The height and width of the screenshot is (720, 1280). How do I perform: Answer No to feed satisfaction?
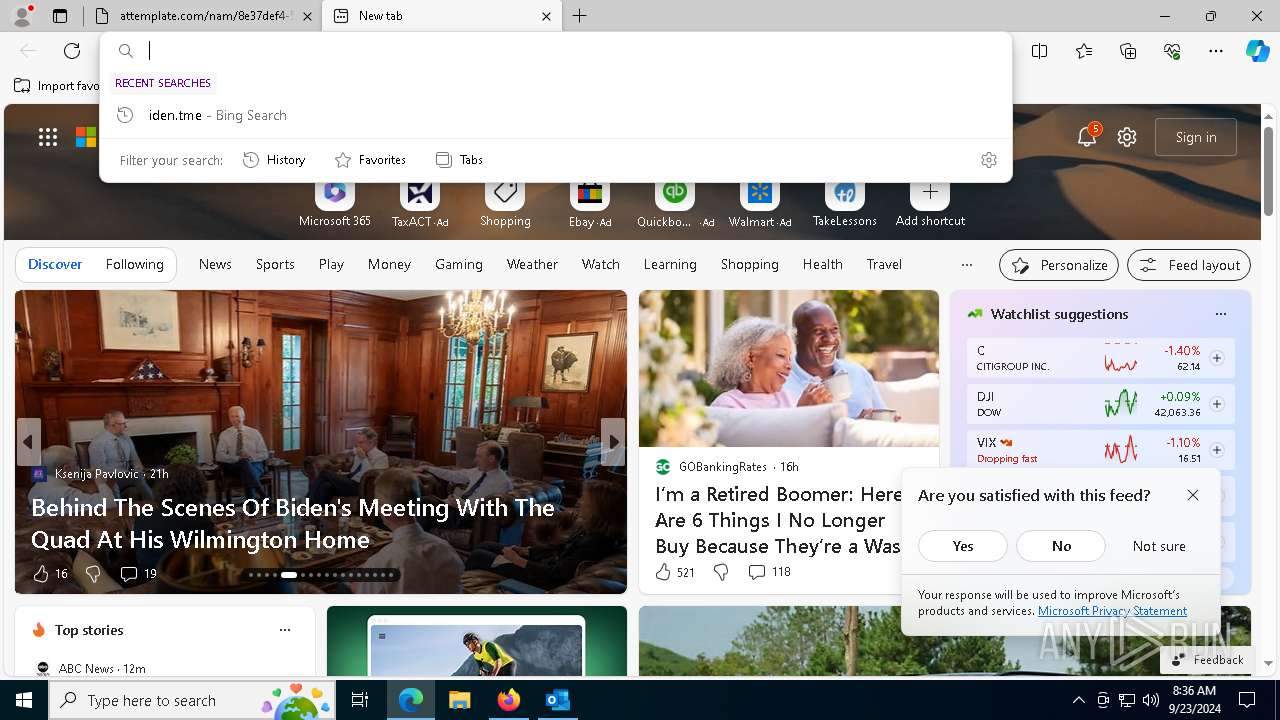pyautogui.click(x=1061, y=546)
